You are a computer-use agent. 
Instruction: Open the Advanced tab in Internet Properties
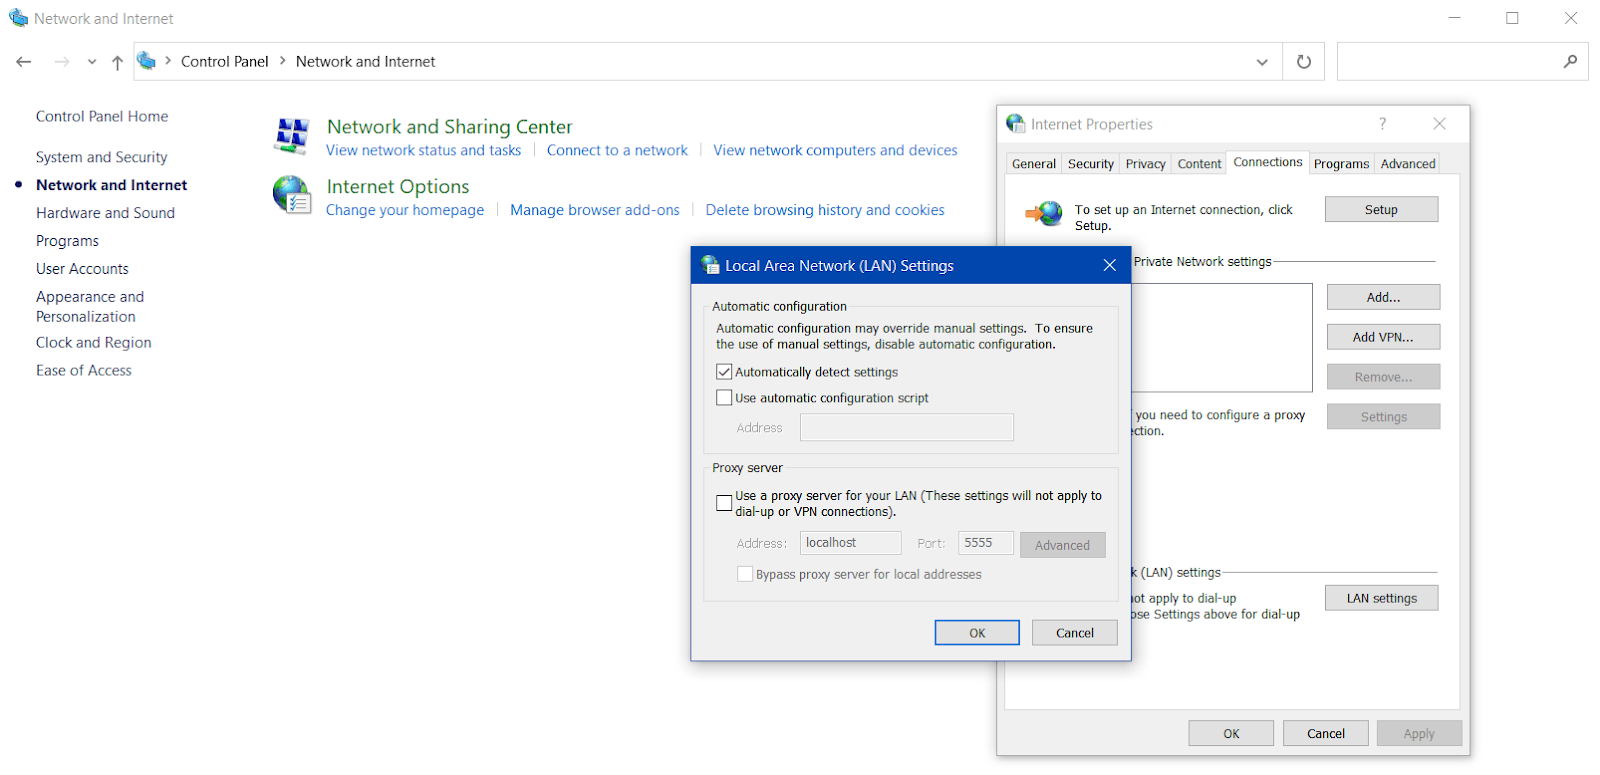click(1407, 164)
